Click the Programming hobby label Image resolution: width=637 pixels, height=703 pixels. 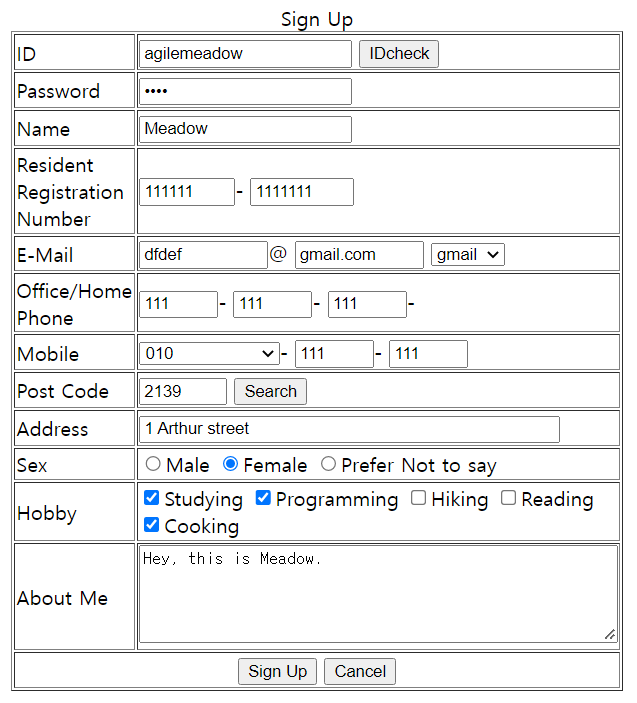click(337, 499)
